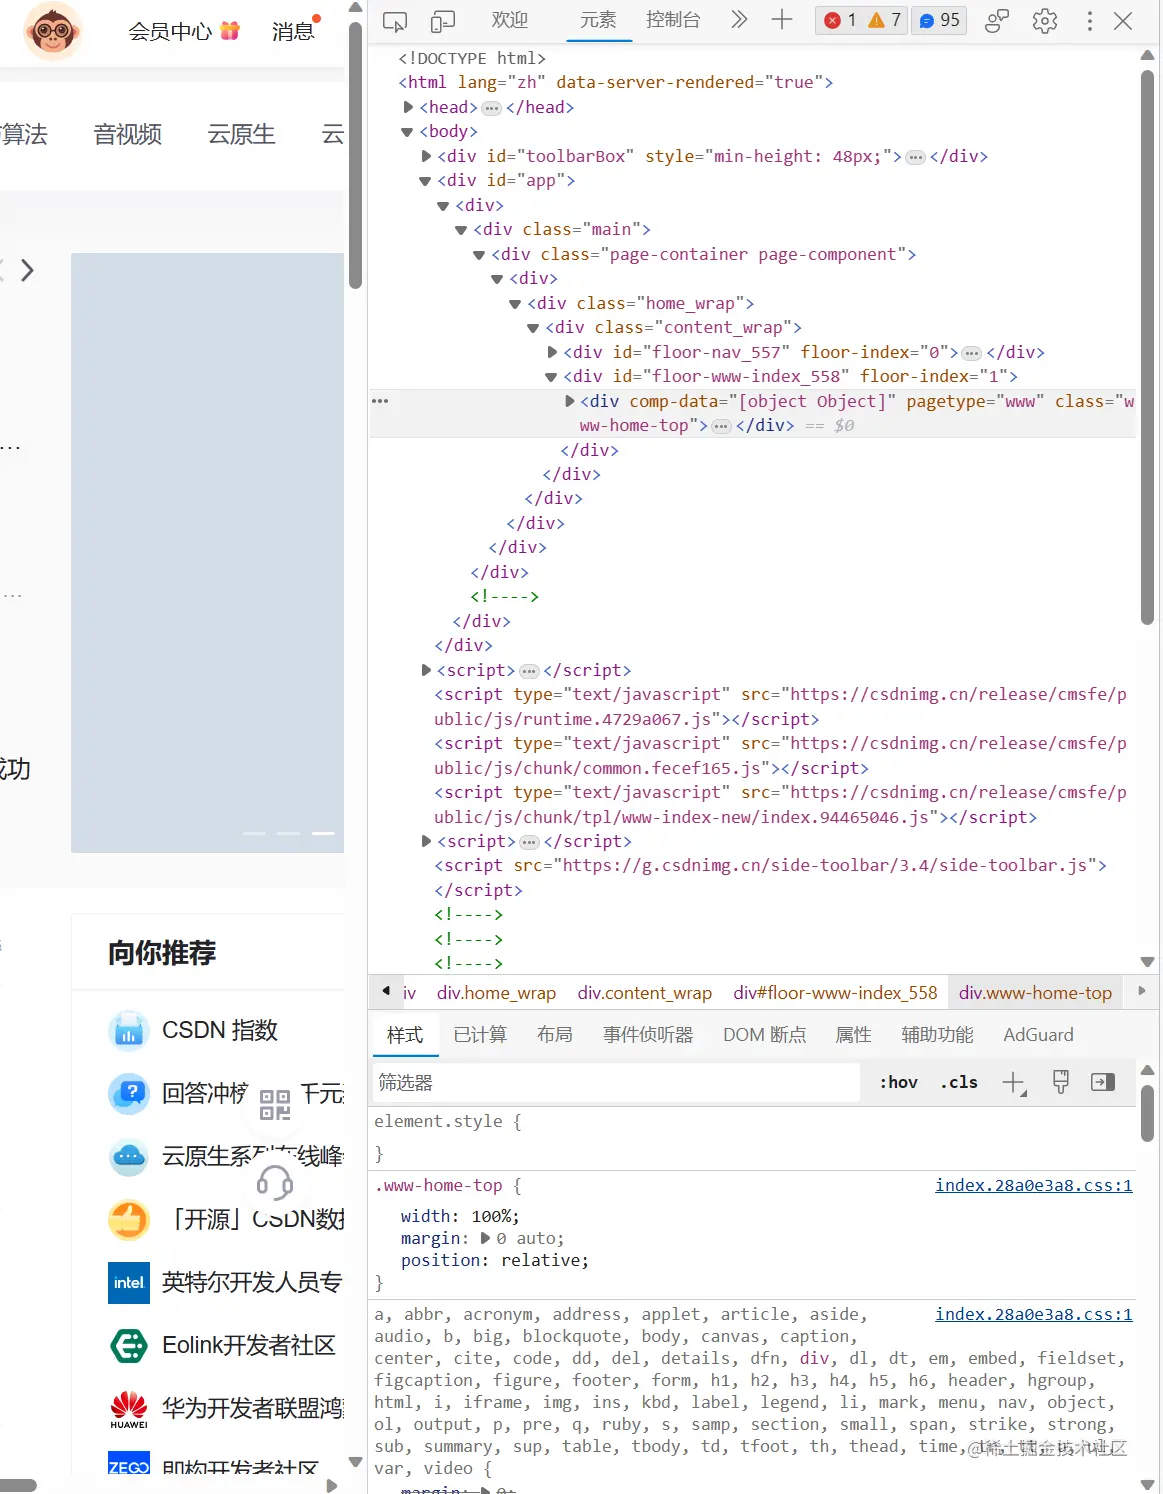This screenshot has width=1163, height=1494.
Task: Open the DOM 断点 tab
Action: (x=765, y=1035)
